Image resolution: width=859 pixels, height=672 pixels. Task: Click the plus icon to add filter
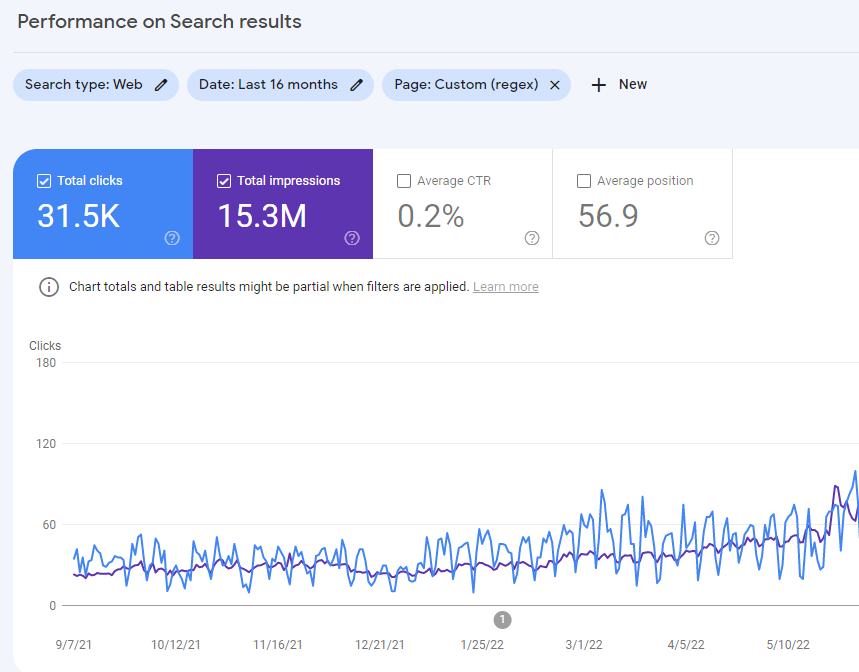point(599,85)
